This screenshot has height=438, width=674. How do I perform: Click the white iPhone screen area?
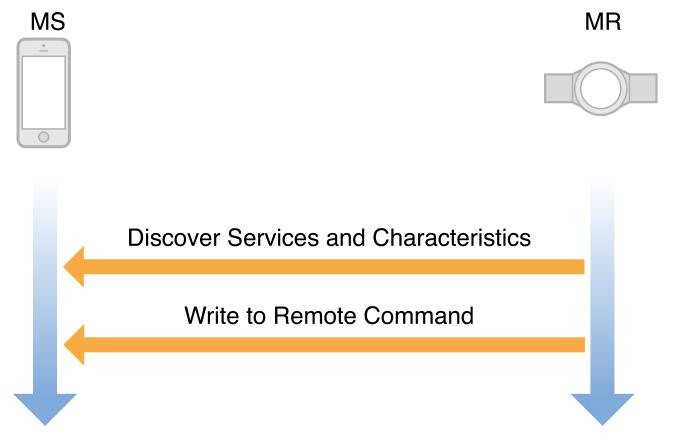click(x=44, y=90)
